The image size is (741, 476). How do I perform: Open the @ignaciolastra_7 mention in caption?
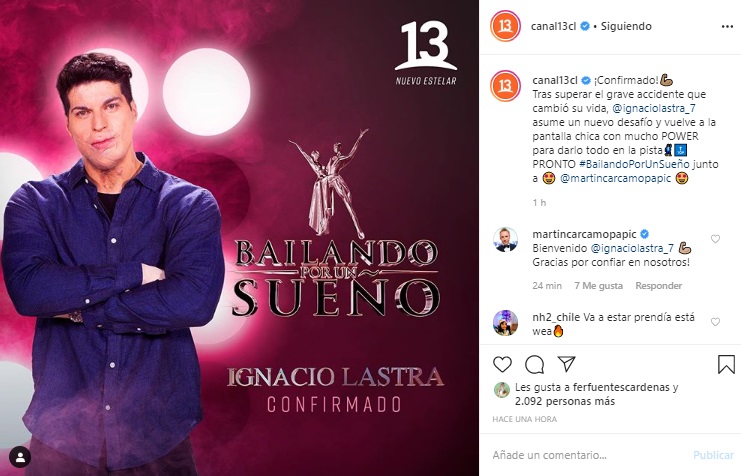(654, 108)
